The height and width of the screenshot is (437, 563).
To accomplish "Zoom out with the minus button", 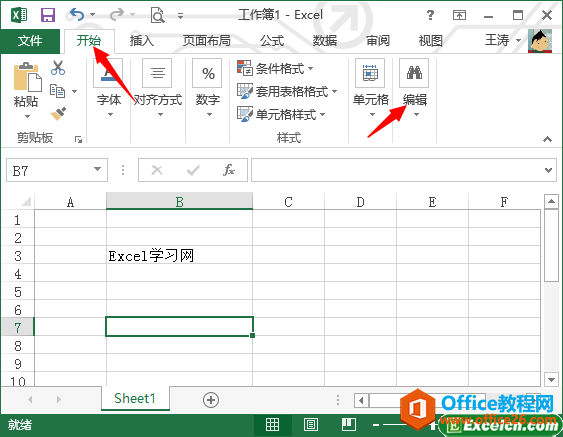I will point(376,425).
